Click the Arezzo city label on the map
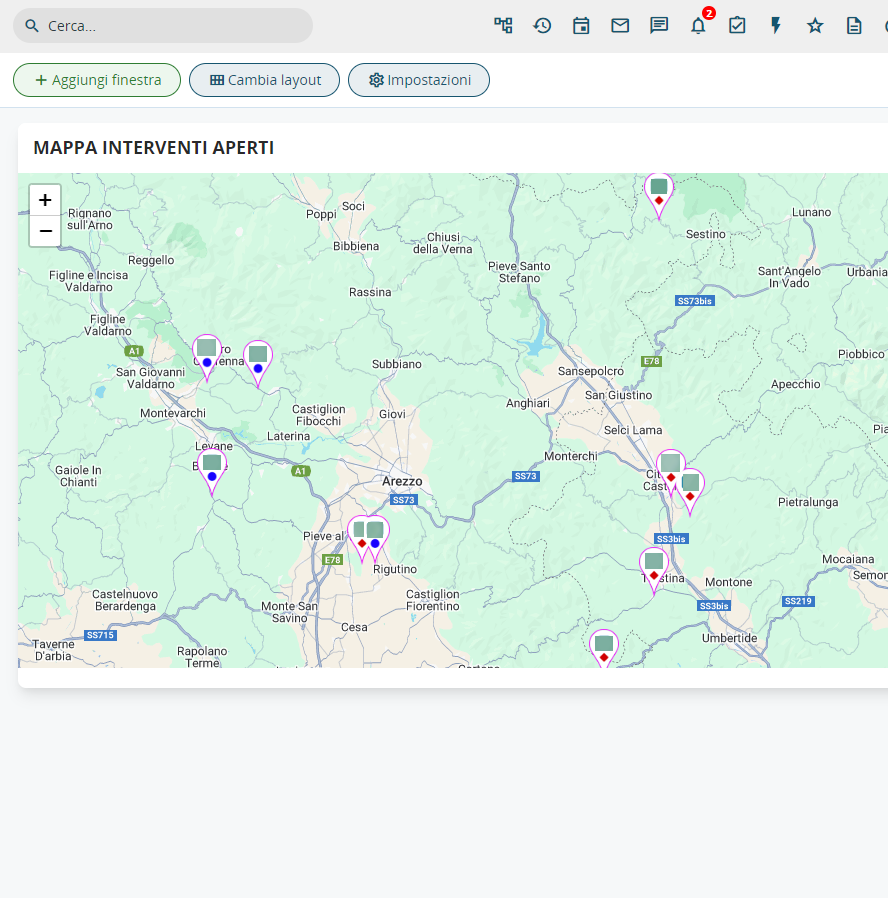 402,481
